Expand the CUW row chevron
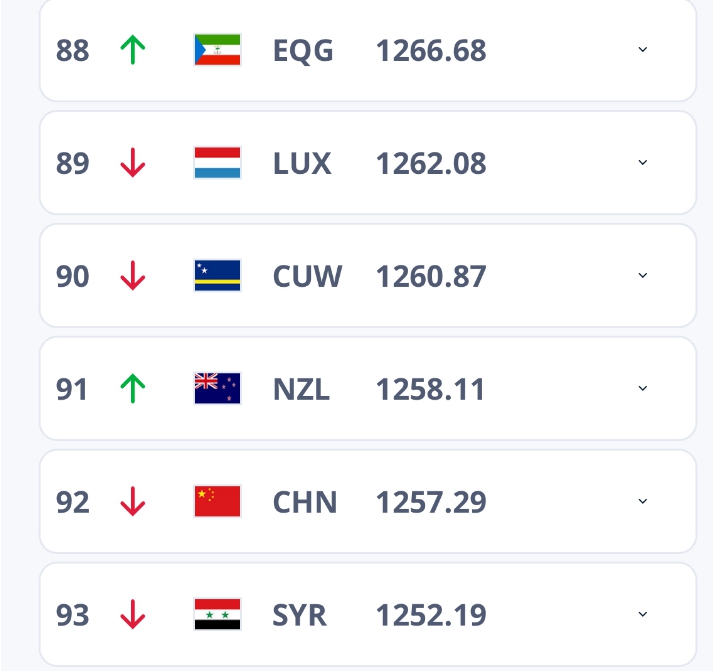Image resolution: width=713 pixels, height=671 pixels. click(643, 276)
